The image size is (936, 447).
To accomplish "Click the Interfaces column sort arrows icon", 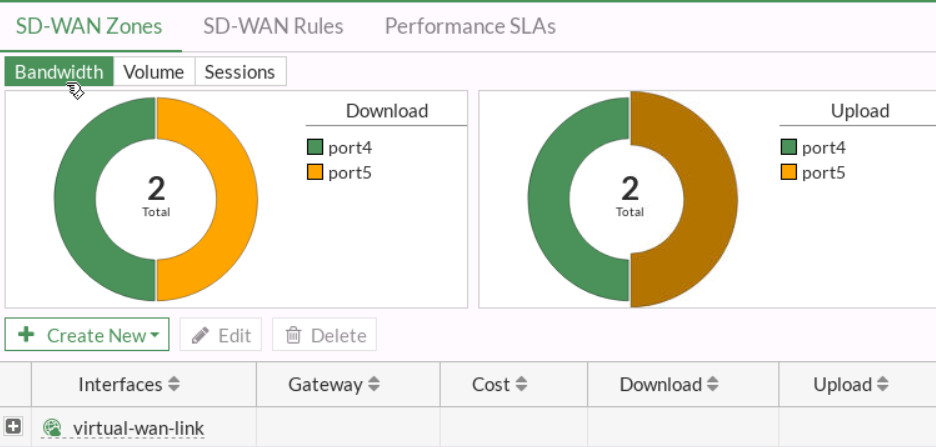I will click(174, 385).
